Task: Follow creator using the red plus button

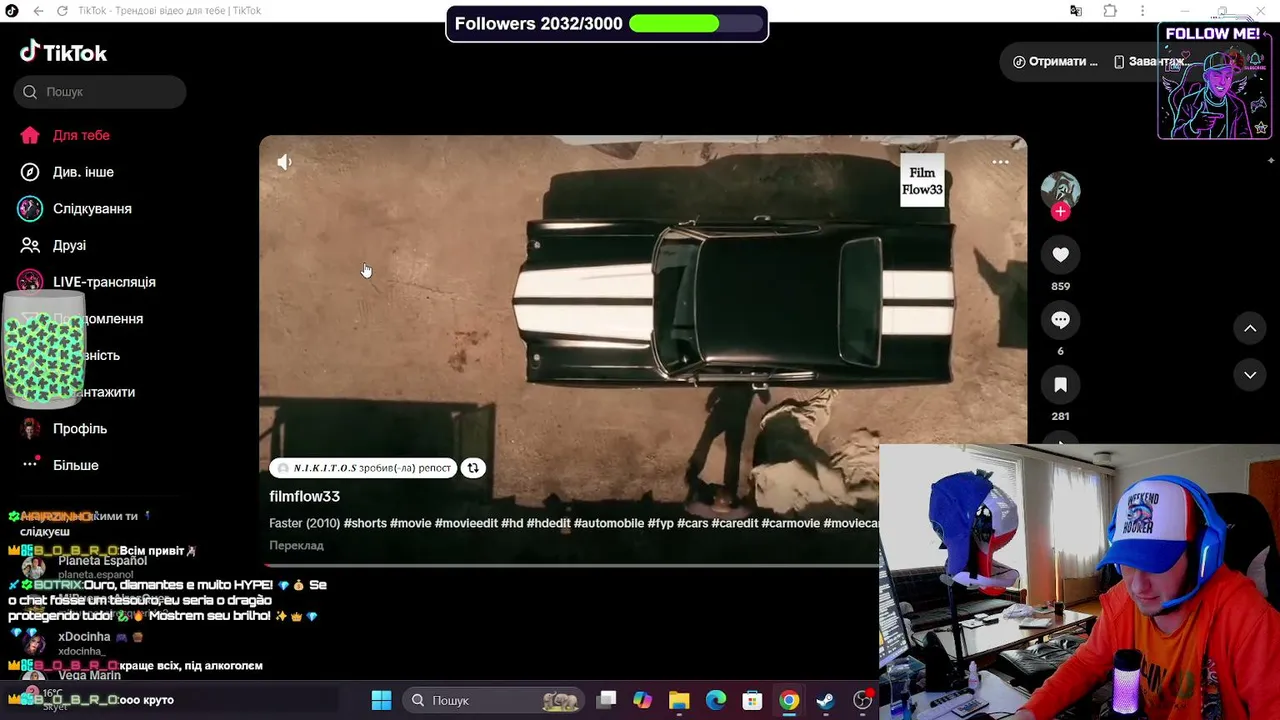Action: click(x=1060, y=211)
